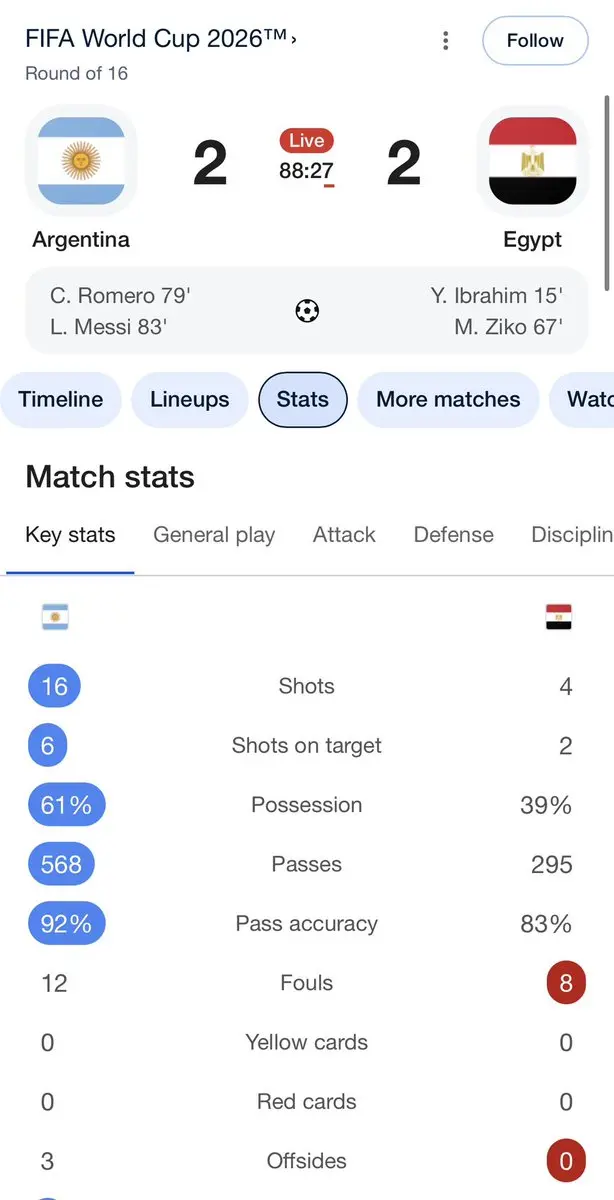Screen dimensions: 614x1200
Task: Tap the Argentina flag team logo
Action: (81, 161)
